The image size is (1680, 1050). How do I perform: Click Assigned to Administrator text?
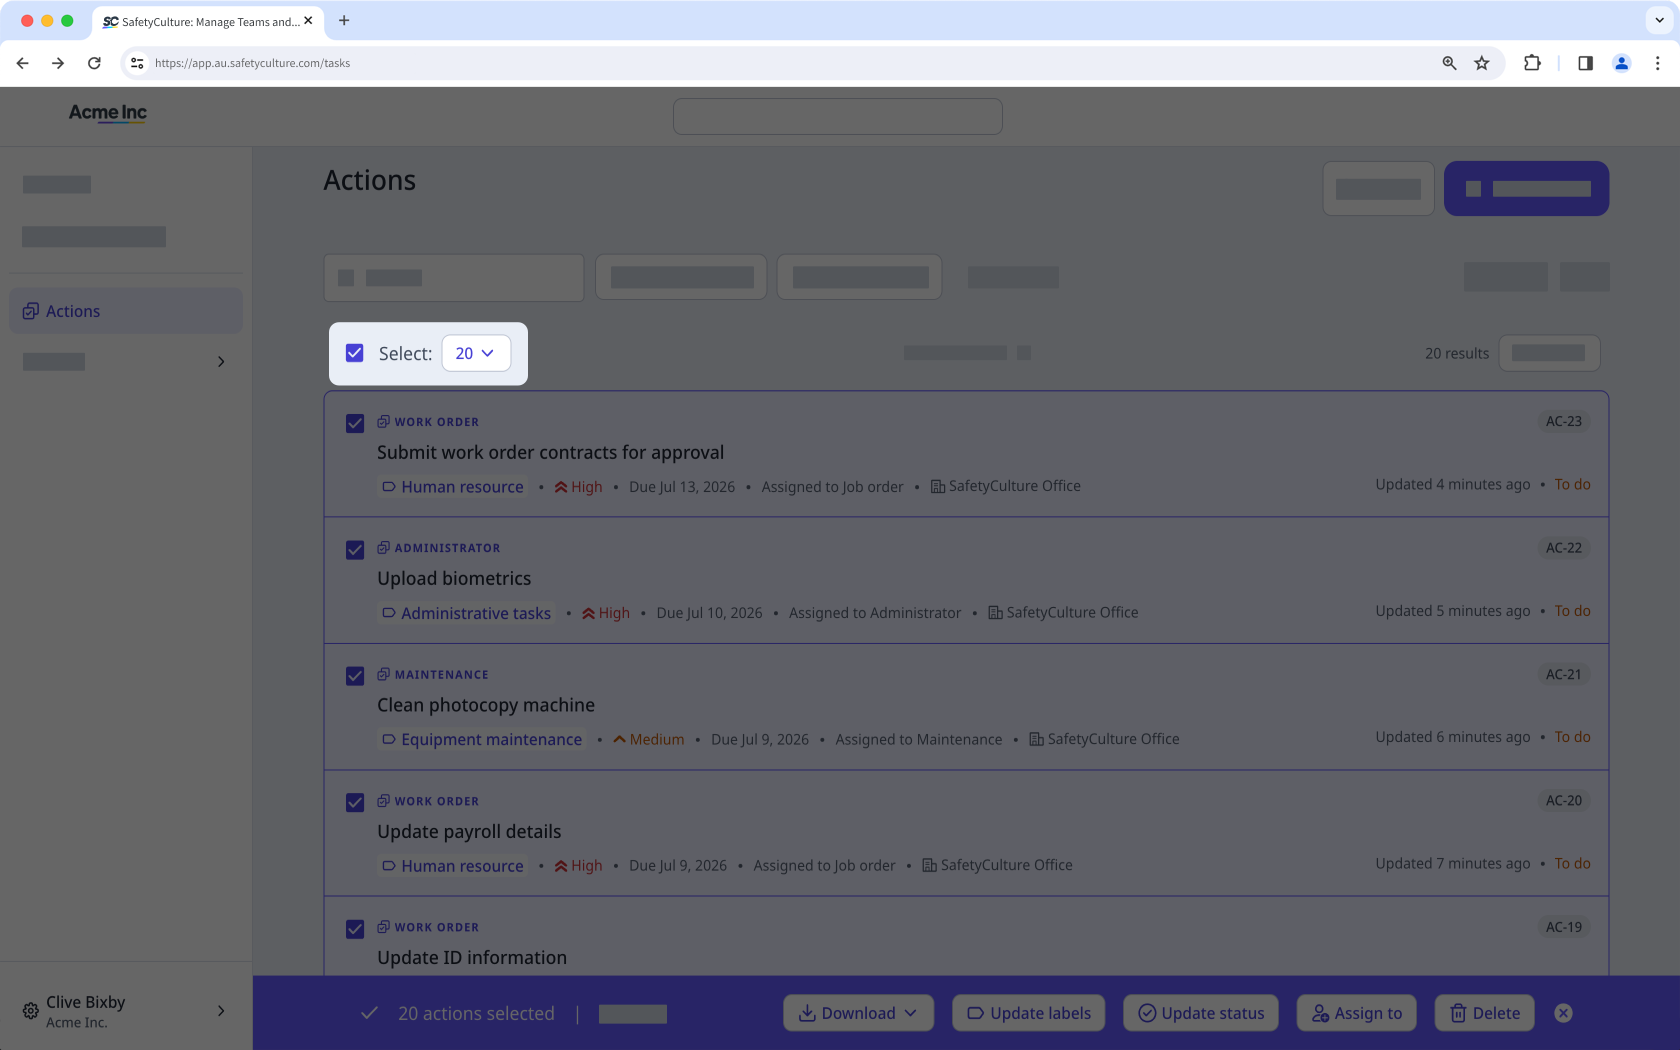[875, 613]
